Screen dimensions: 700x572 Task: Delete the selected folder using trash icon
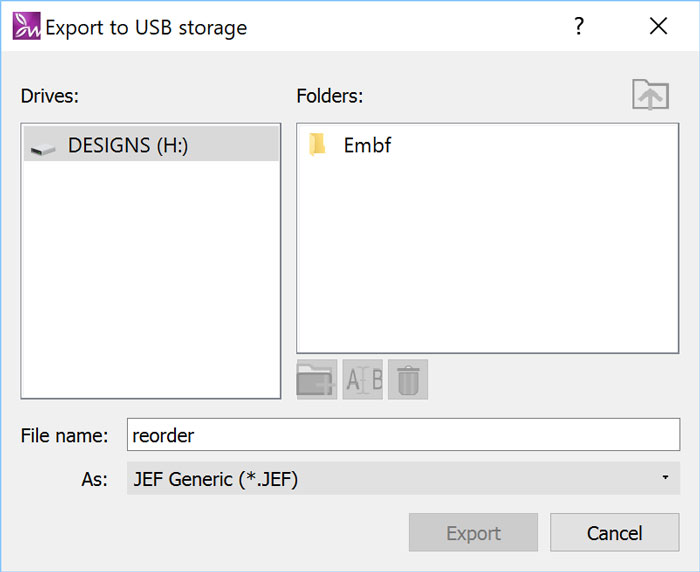pos(408,380)
